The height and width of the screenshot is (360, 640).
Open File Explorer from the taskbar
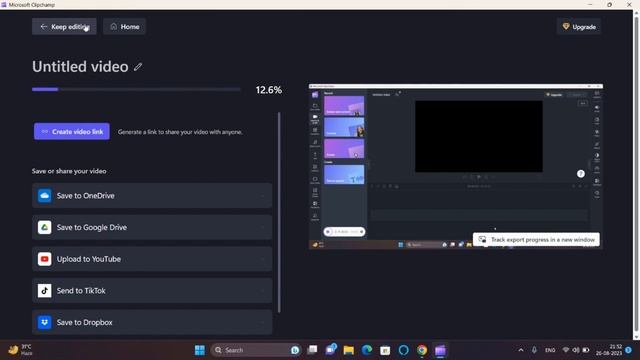tap(349, 350)
